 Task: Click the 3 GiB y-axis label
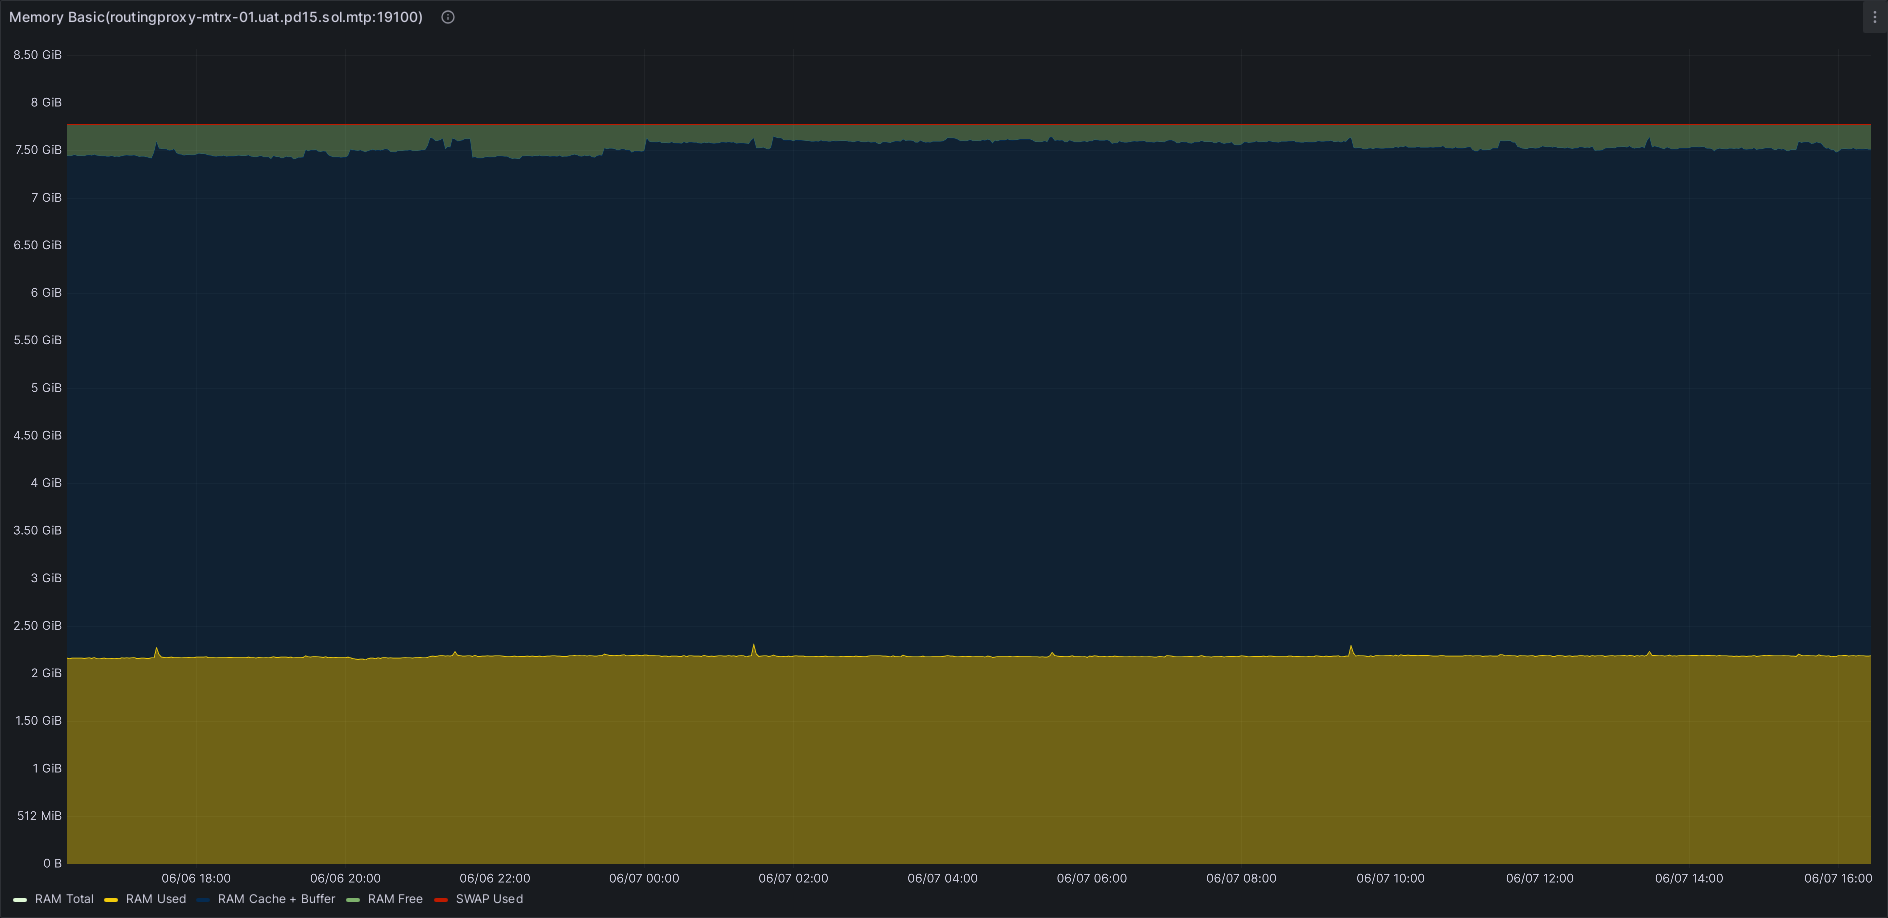pyautogui.click(x=46, y=578)
